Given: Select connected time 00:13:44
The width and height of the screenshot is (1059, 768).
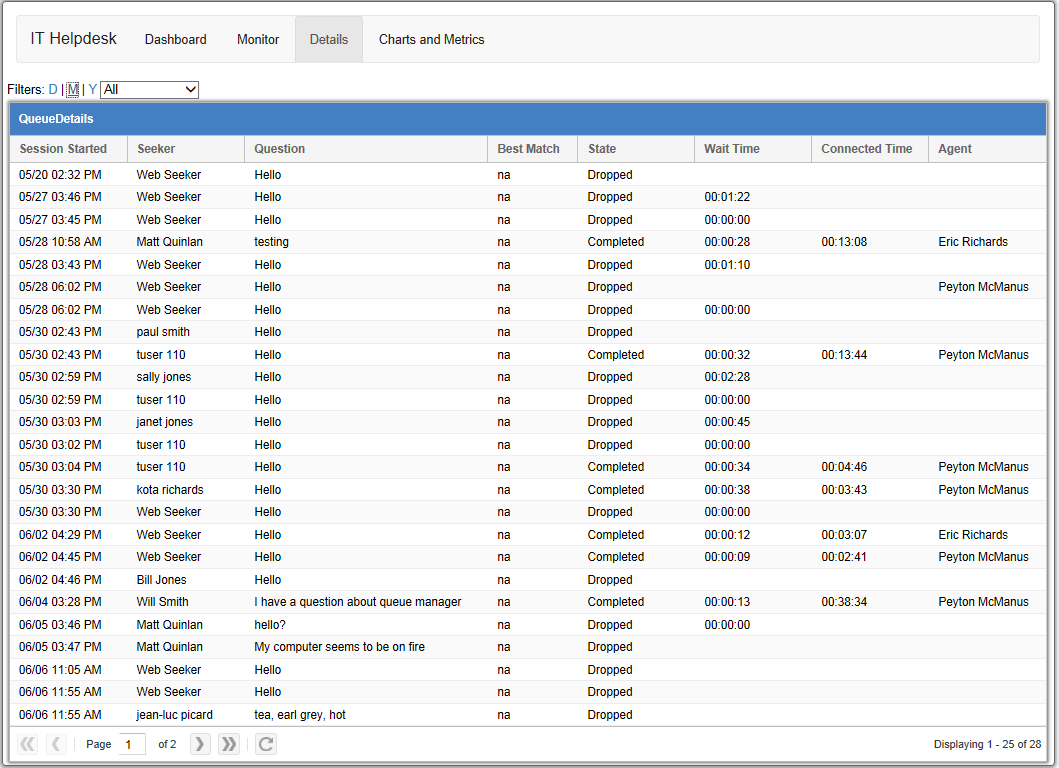Looking at the screenshot, I should (x=844, y=355).
